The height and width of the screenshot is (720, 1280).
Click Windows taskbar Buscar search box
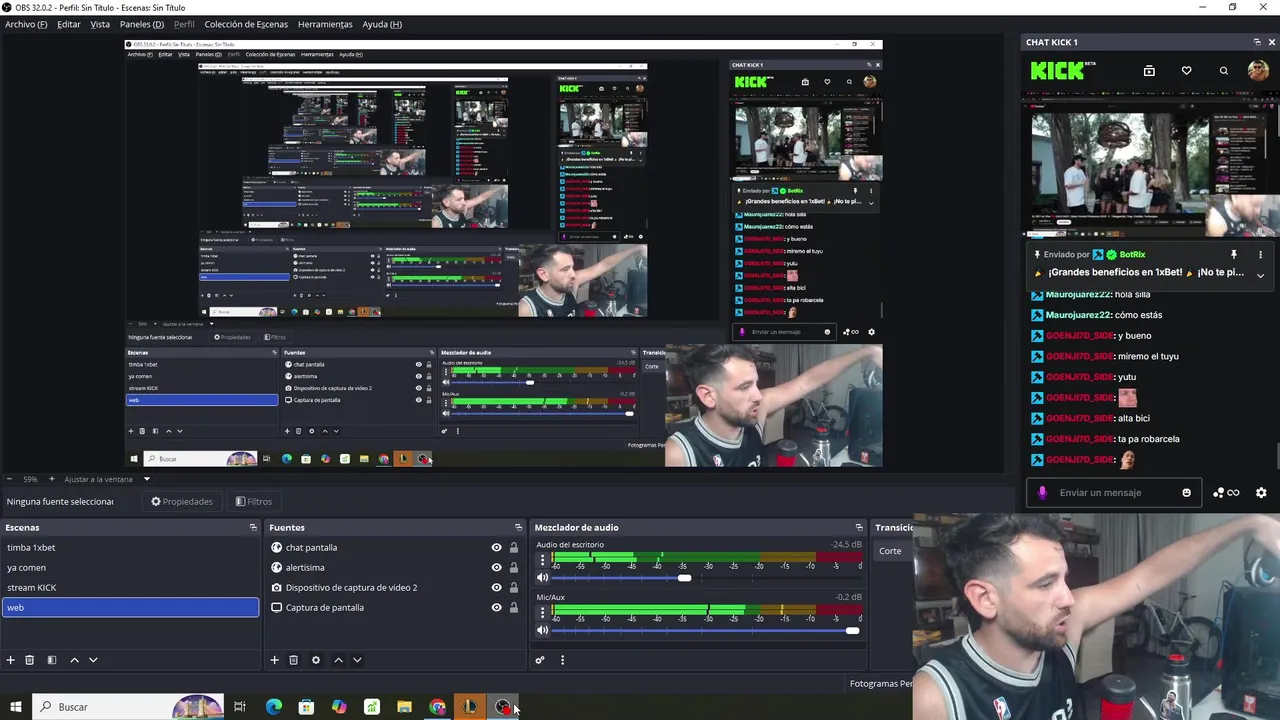coord(128,707)
